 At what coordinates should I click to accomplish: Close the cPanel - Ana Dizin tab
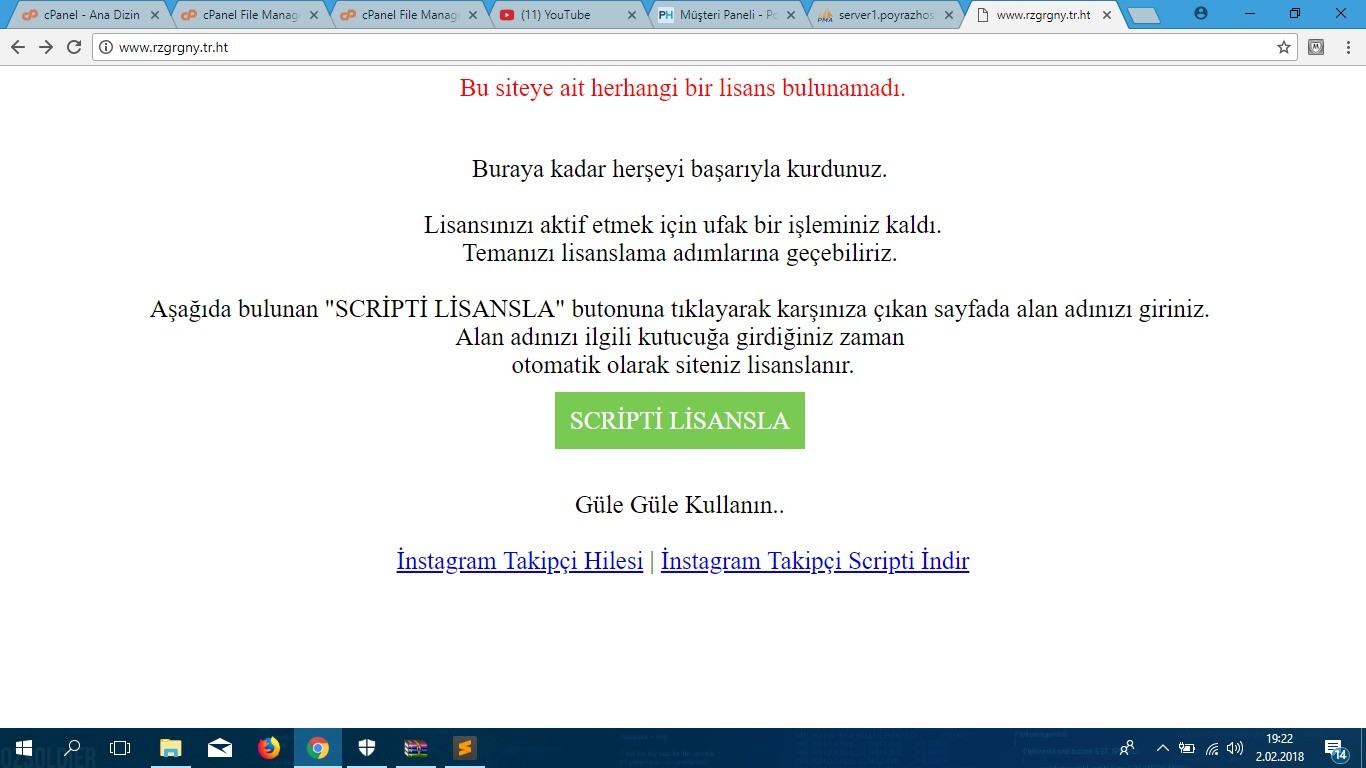155,15
